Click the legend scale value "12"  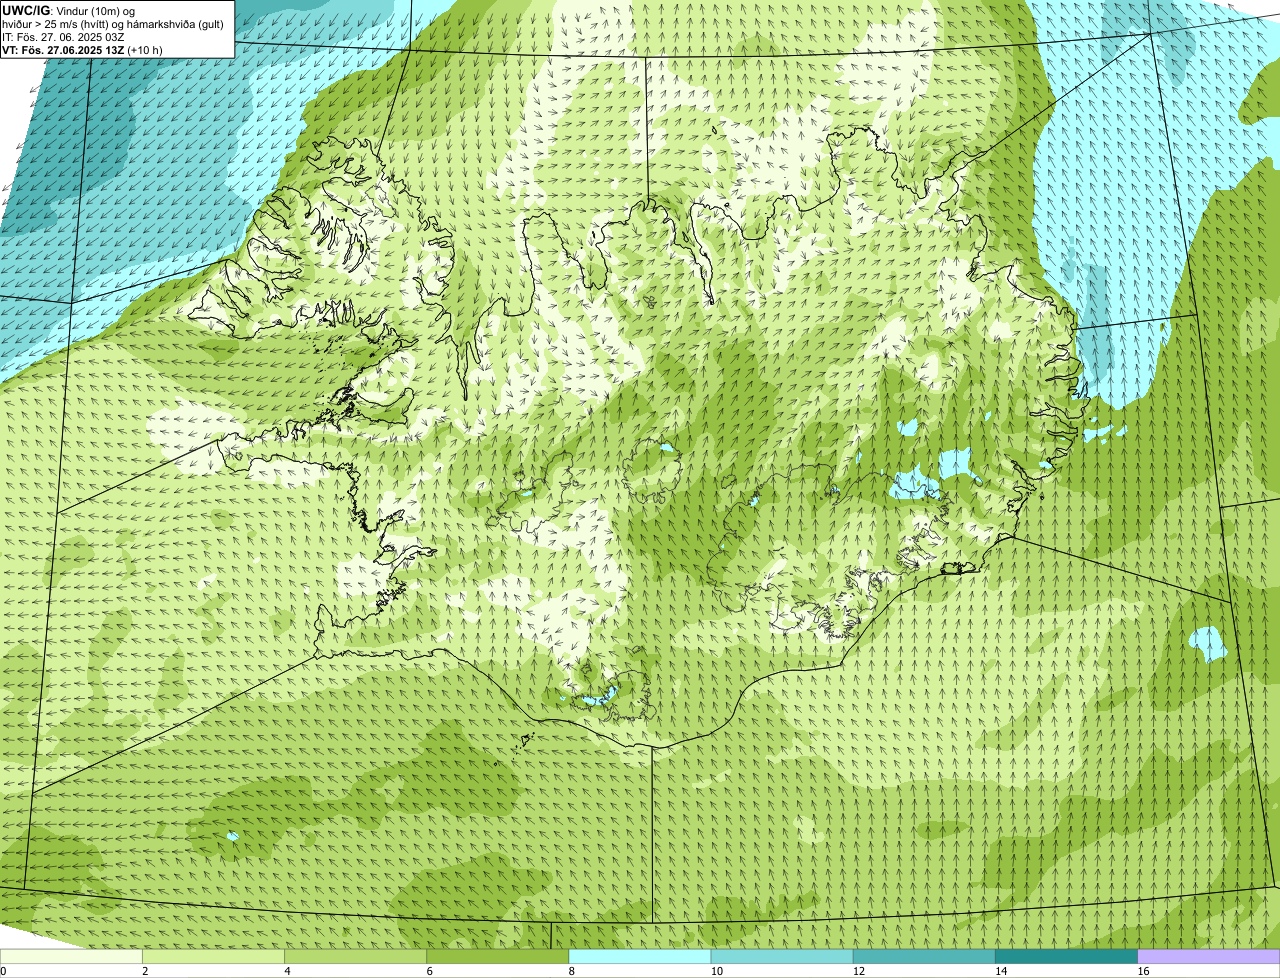[858, 971]
